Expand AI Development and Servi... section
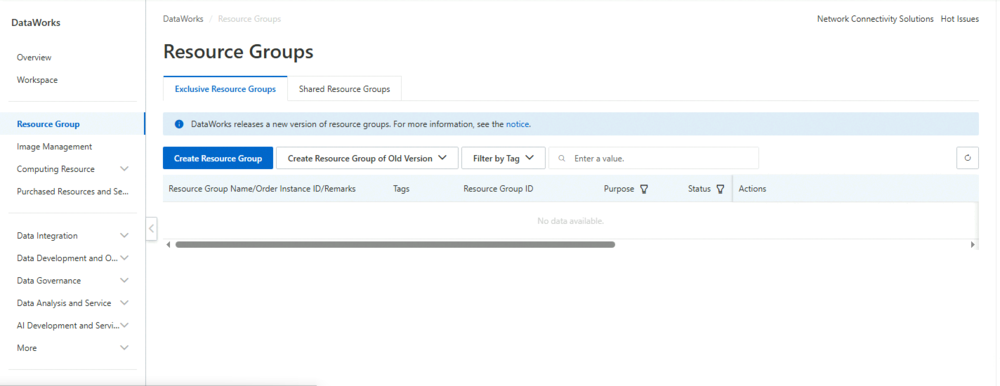The image size is (1000, 386). tap(124, 325)
